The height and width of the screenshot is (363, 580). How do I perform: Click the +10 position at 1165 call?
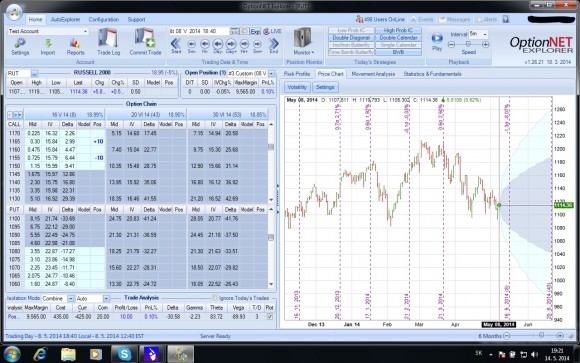click(x=98, y=141)
